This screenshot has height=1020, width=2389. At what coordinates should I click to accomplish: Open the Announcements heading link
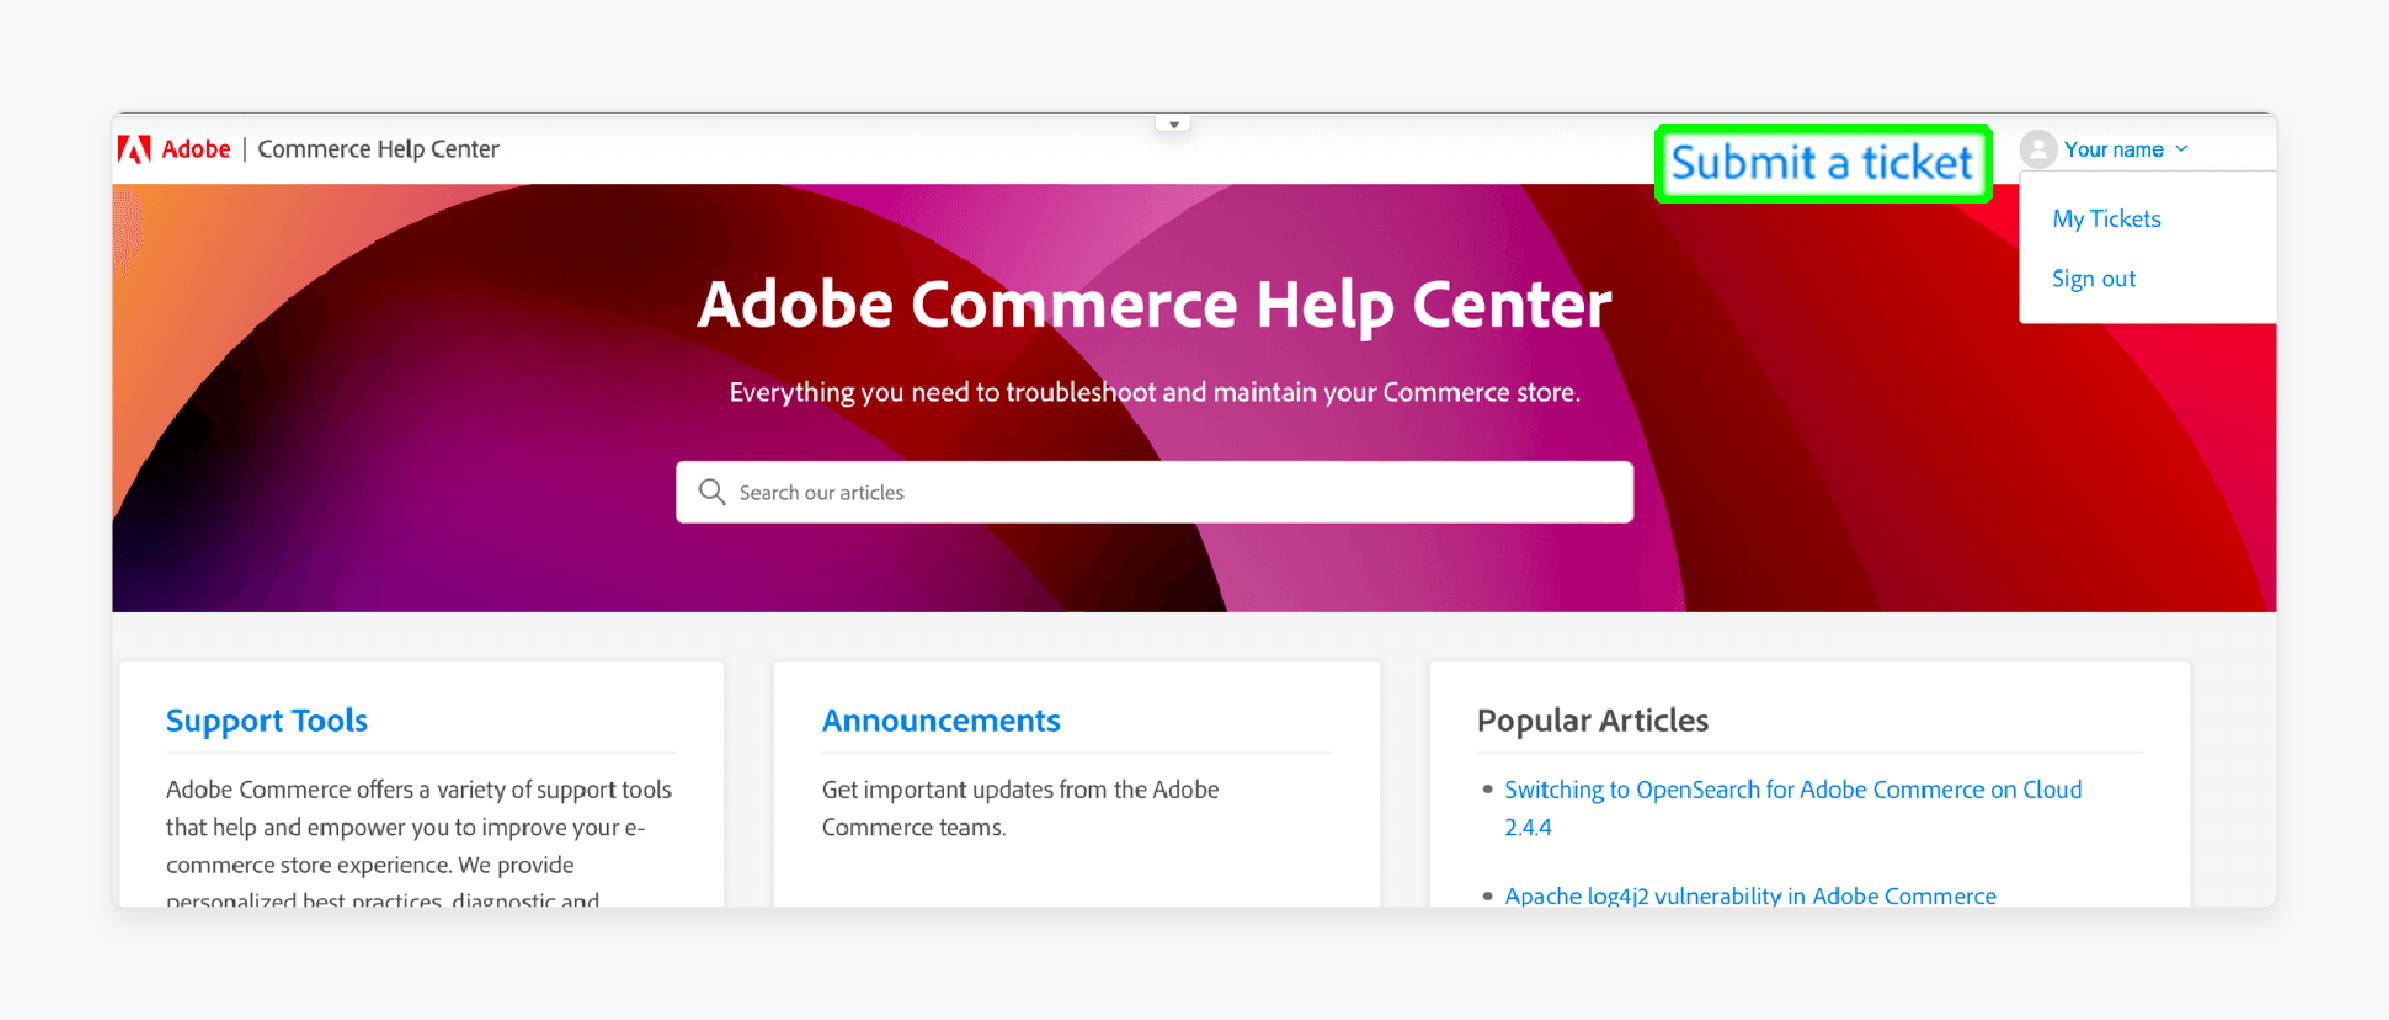941,720
